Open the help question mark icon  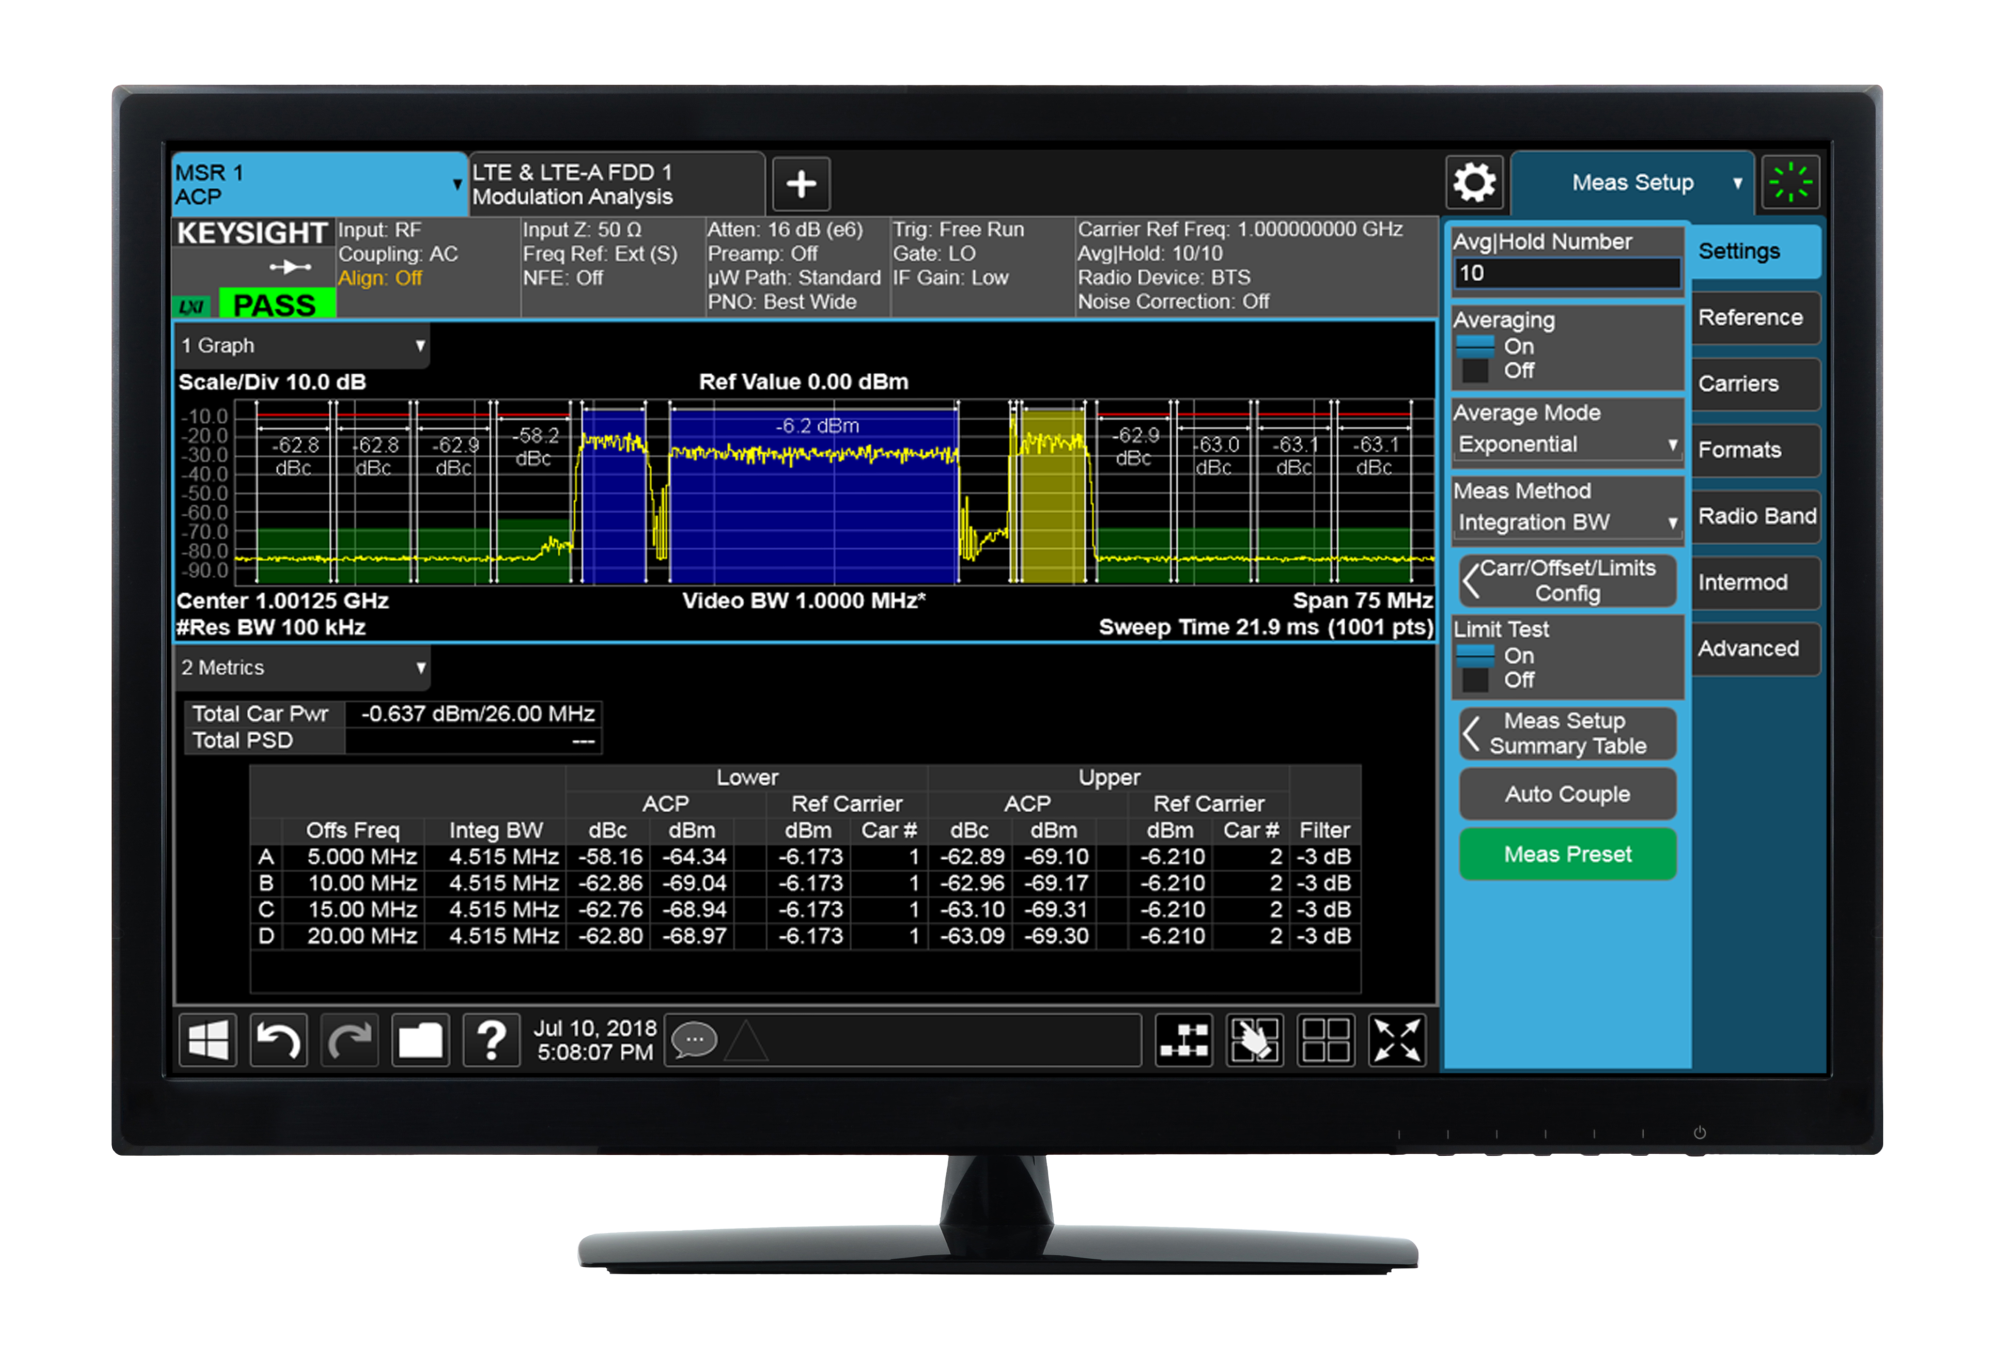coord(491,1041)
